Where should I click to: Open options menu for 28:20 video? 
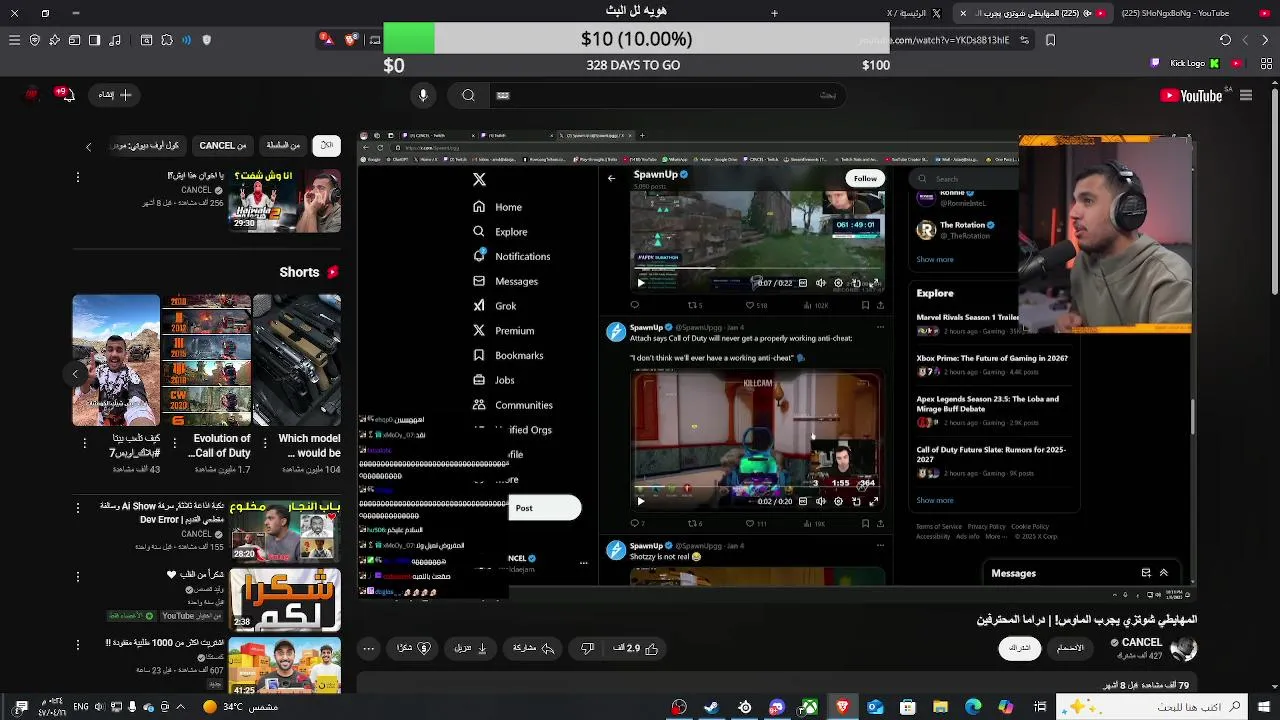click(x=78, y=508)
